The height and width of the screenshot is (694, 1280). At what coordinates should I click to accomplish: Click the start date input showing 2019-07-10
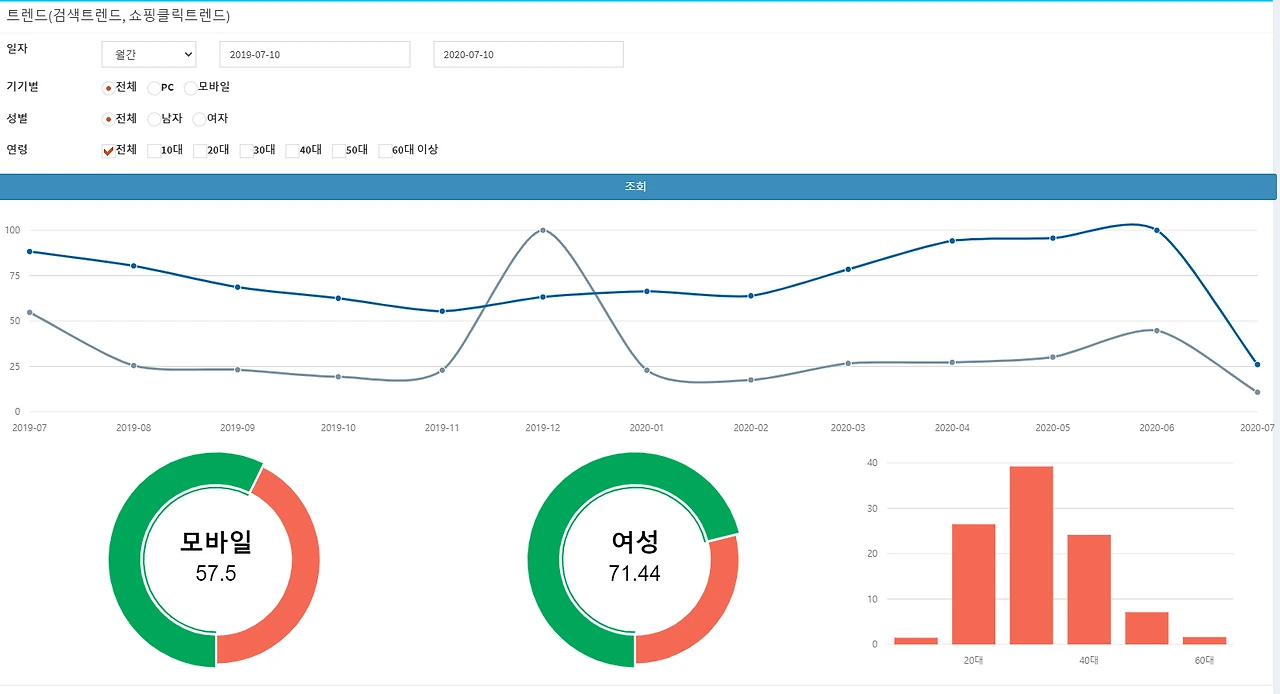314,54
